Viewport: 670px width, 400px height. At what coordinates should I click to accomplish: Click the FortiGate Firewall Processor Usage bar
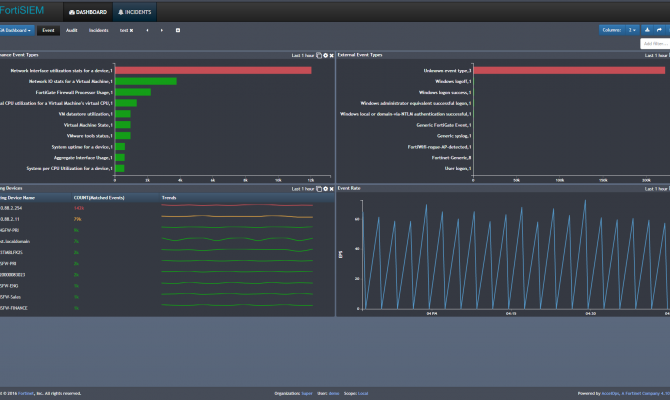click(133, 92)
